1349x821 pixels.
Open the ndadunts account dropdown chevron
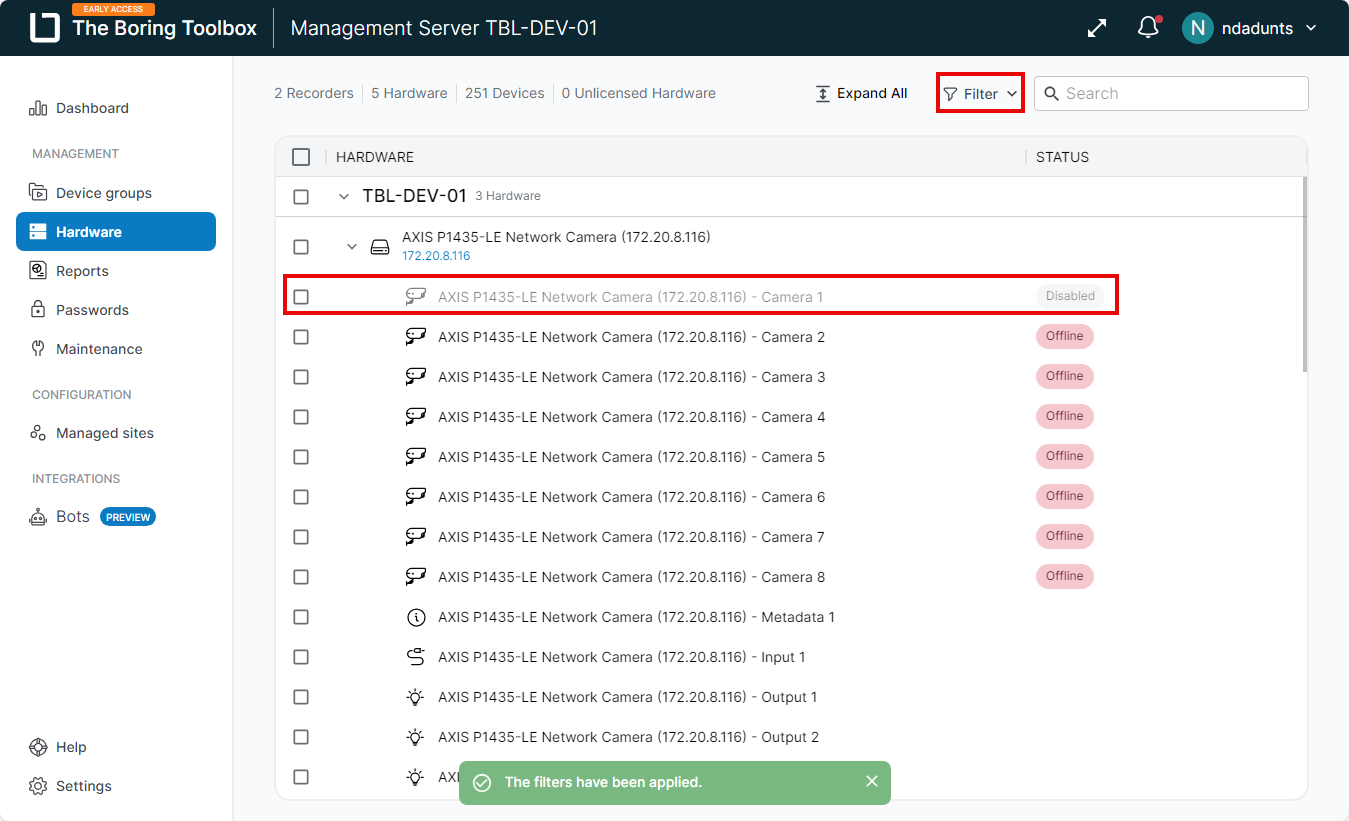coord(1312,28)
